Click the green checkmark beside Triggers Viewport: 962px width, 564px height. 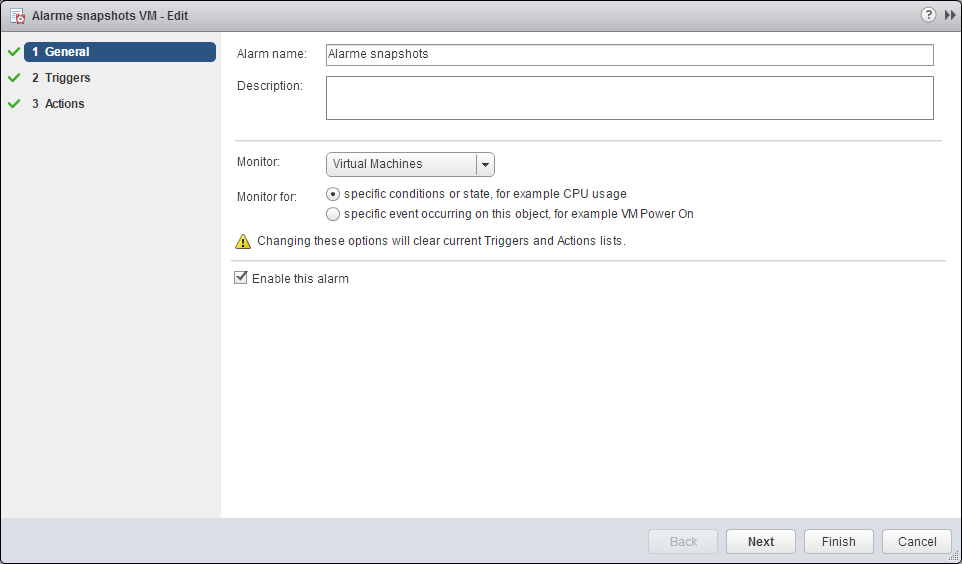(14, 78)
